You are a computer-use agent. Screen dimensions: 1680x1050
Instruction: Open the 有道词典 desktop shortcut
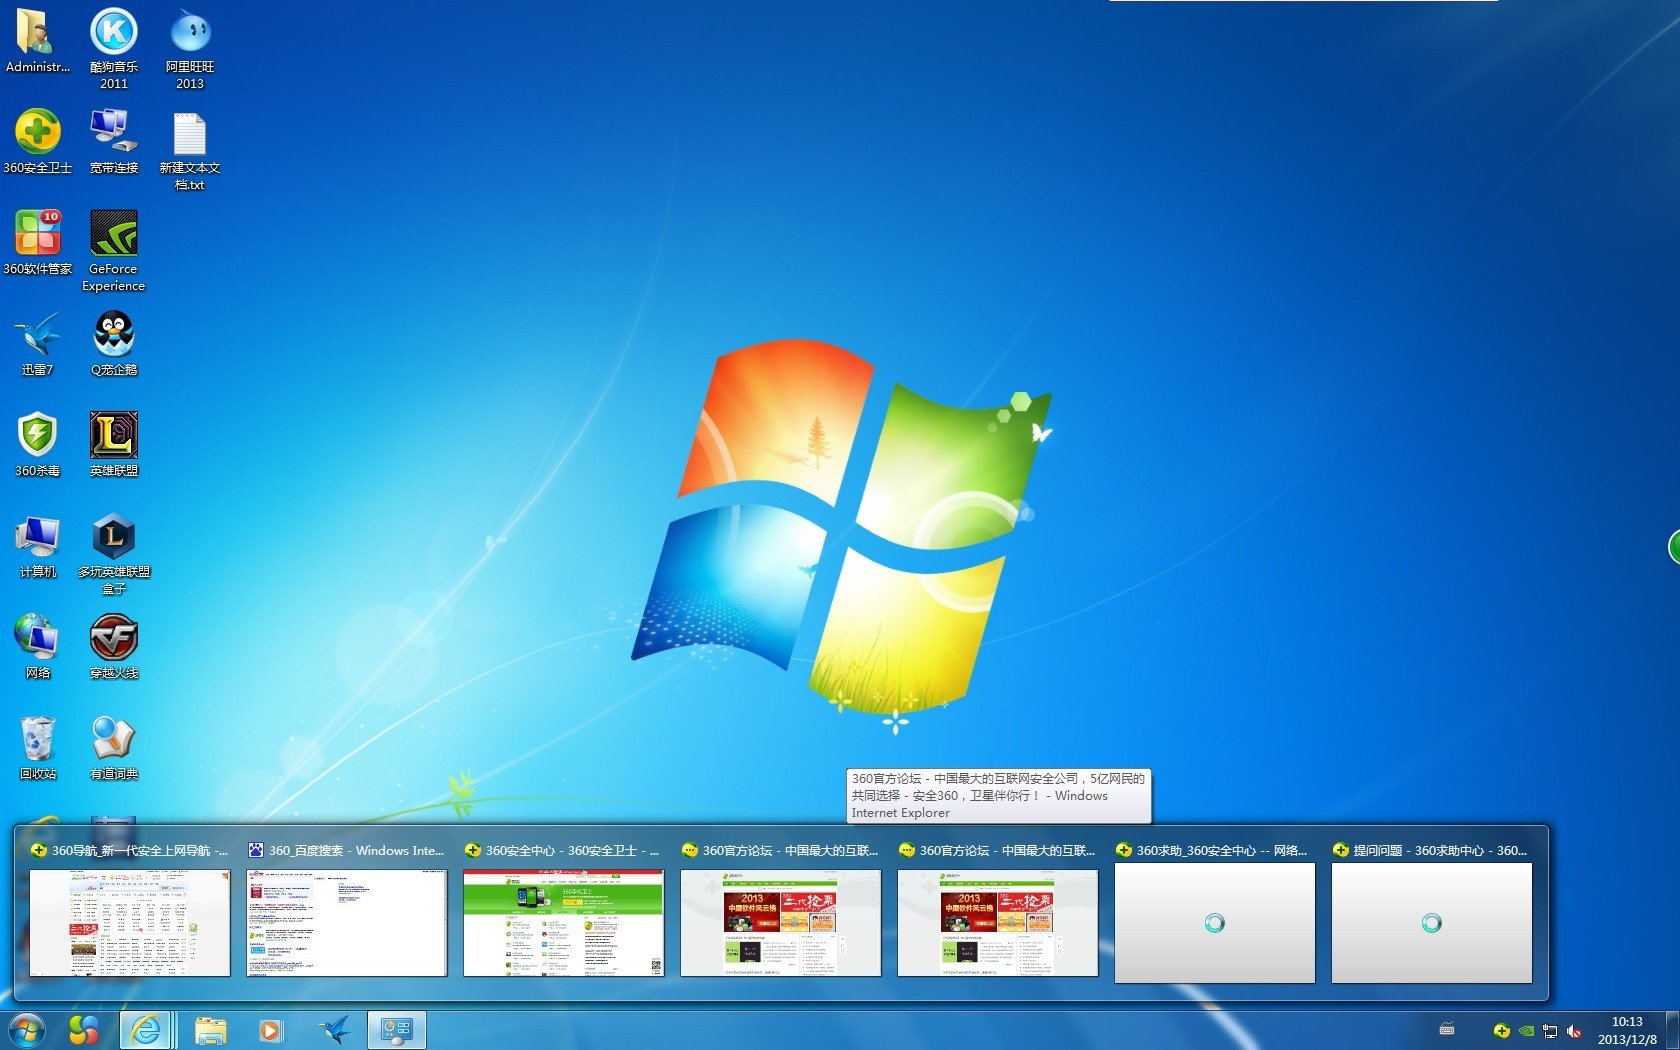[x=113, y=739]
